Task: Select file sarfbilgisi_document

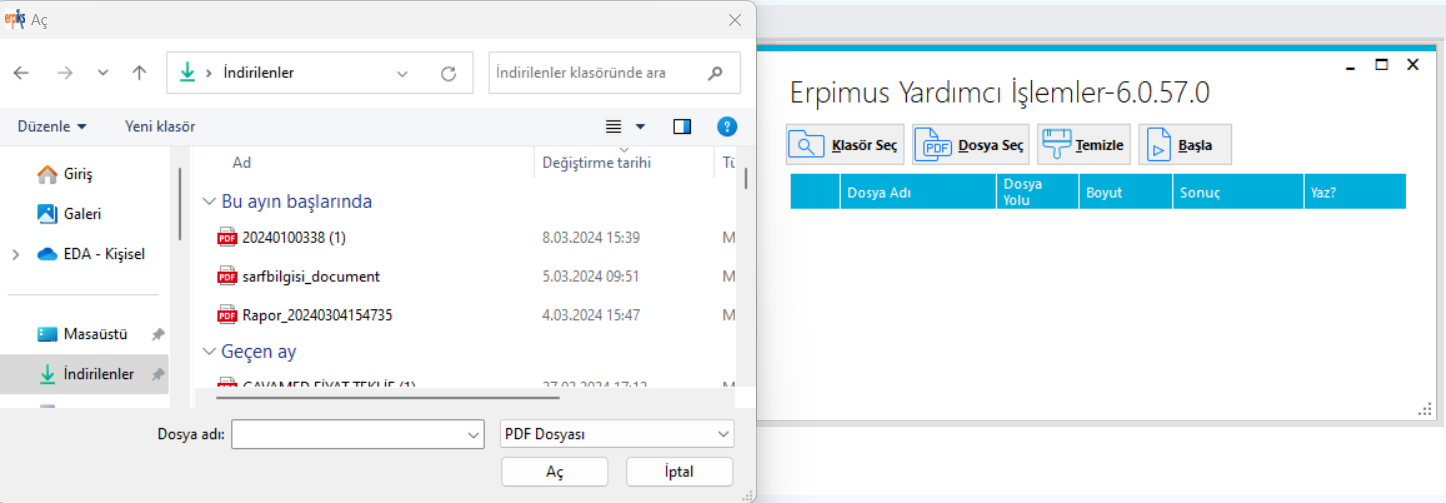Action: [x=311, y=276]
